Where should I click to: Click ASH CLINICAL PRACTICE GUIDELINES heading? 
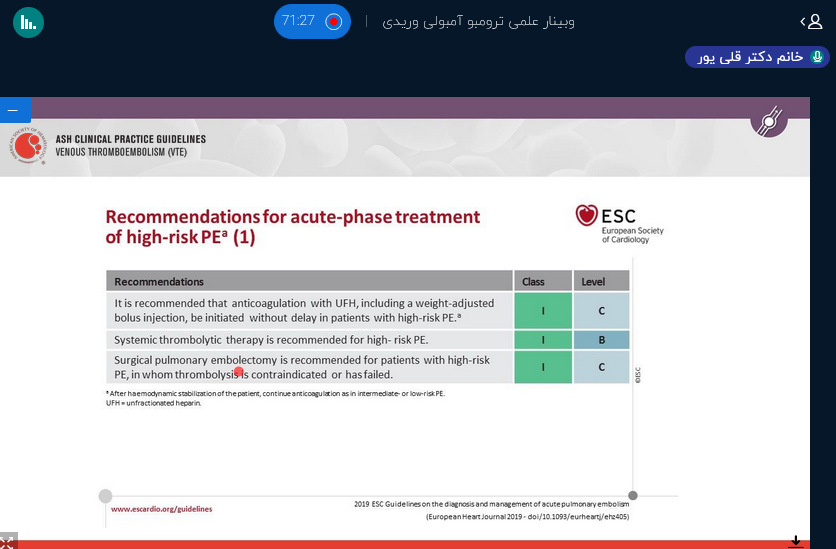131,139
